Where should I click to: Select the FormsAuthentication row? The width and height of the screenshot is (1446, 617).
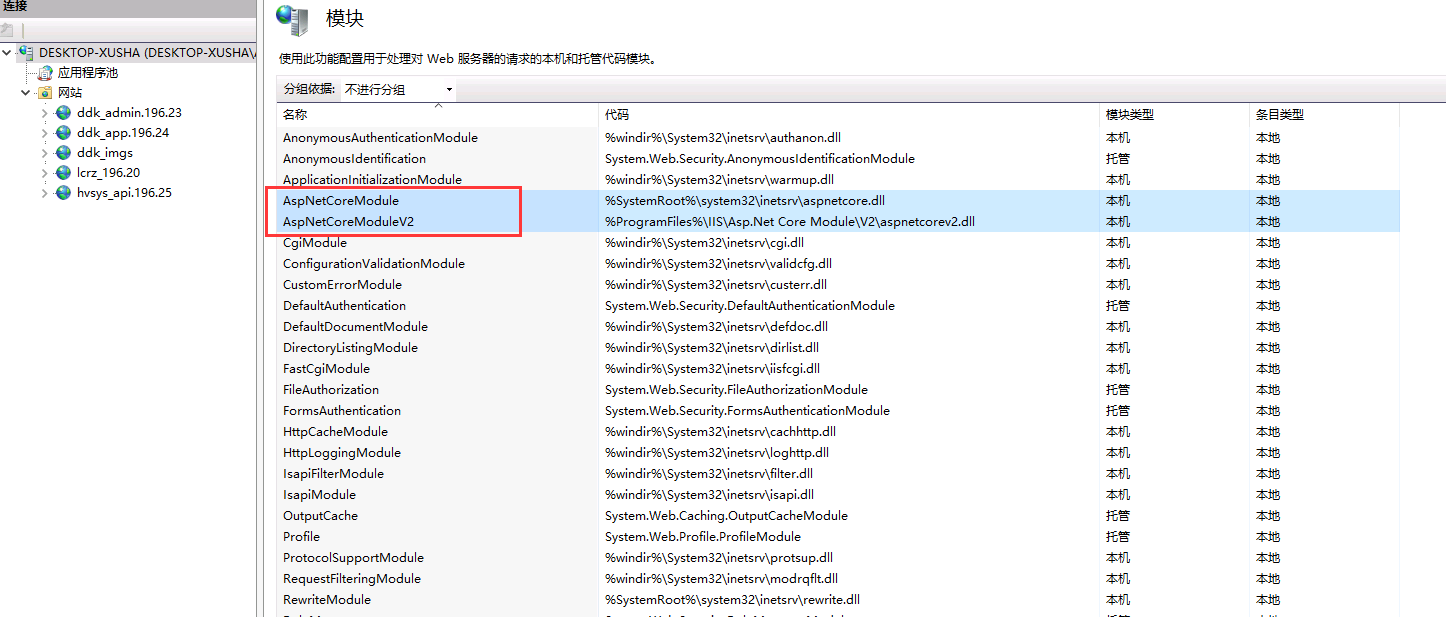point(838,411)
